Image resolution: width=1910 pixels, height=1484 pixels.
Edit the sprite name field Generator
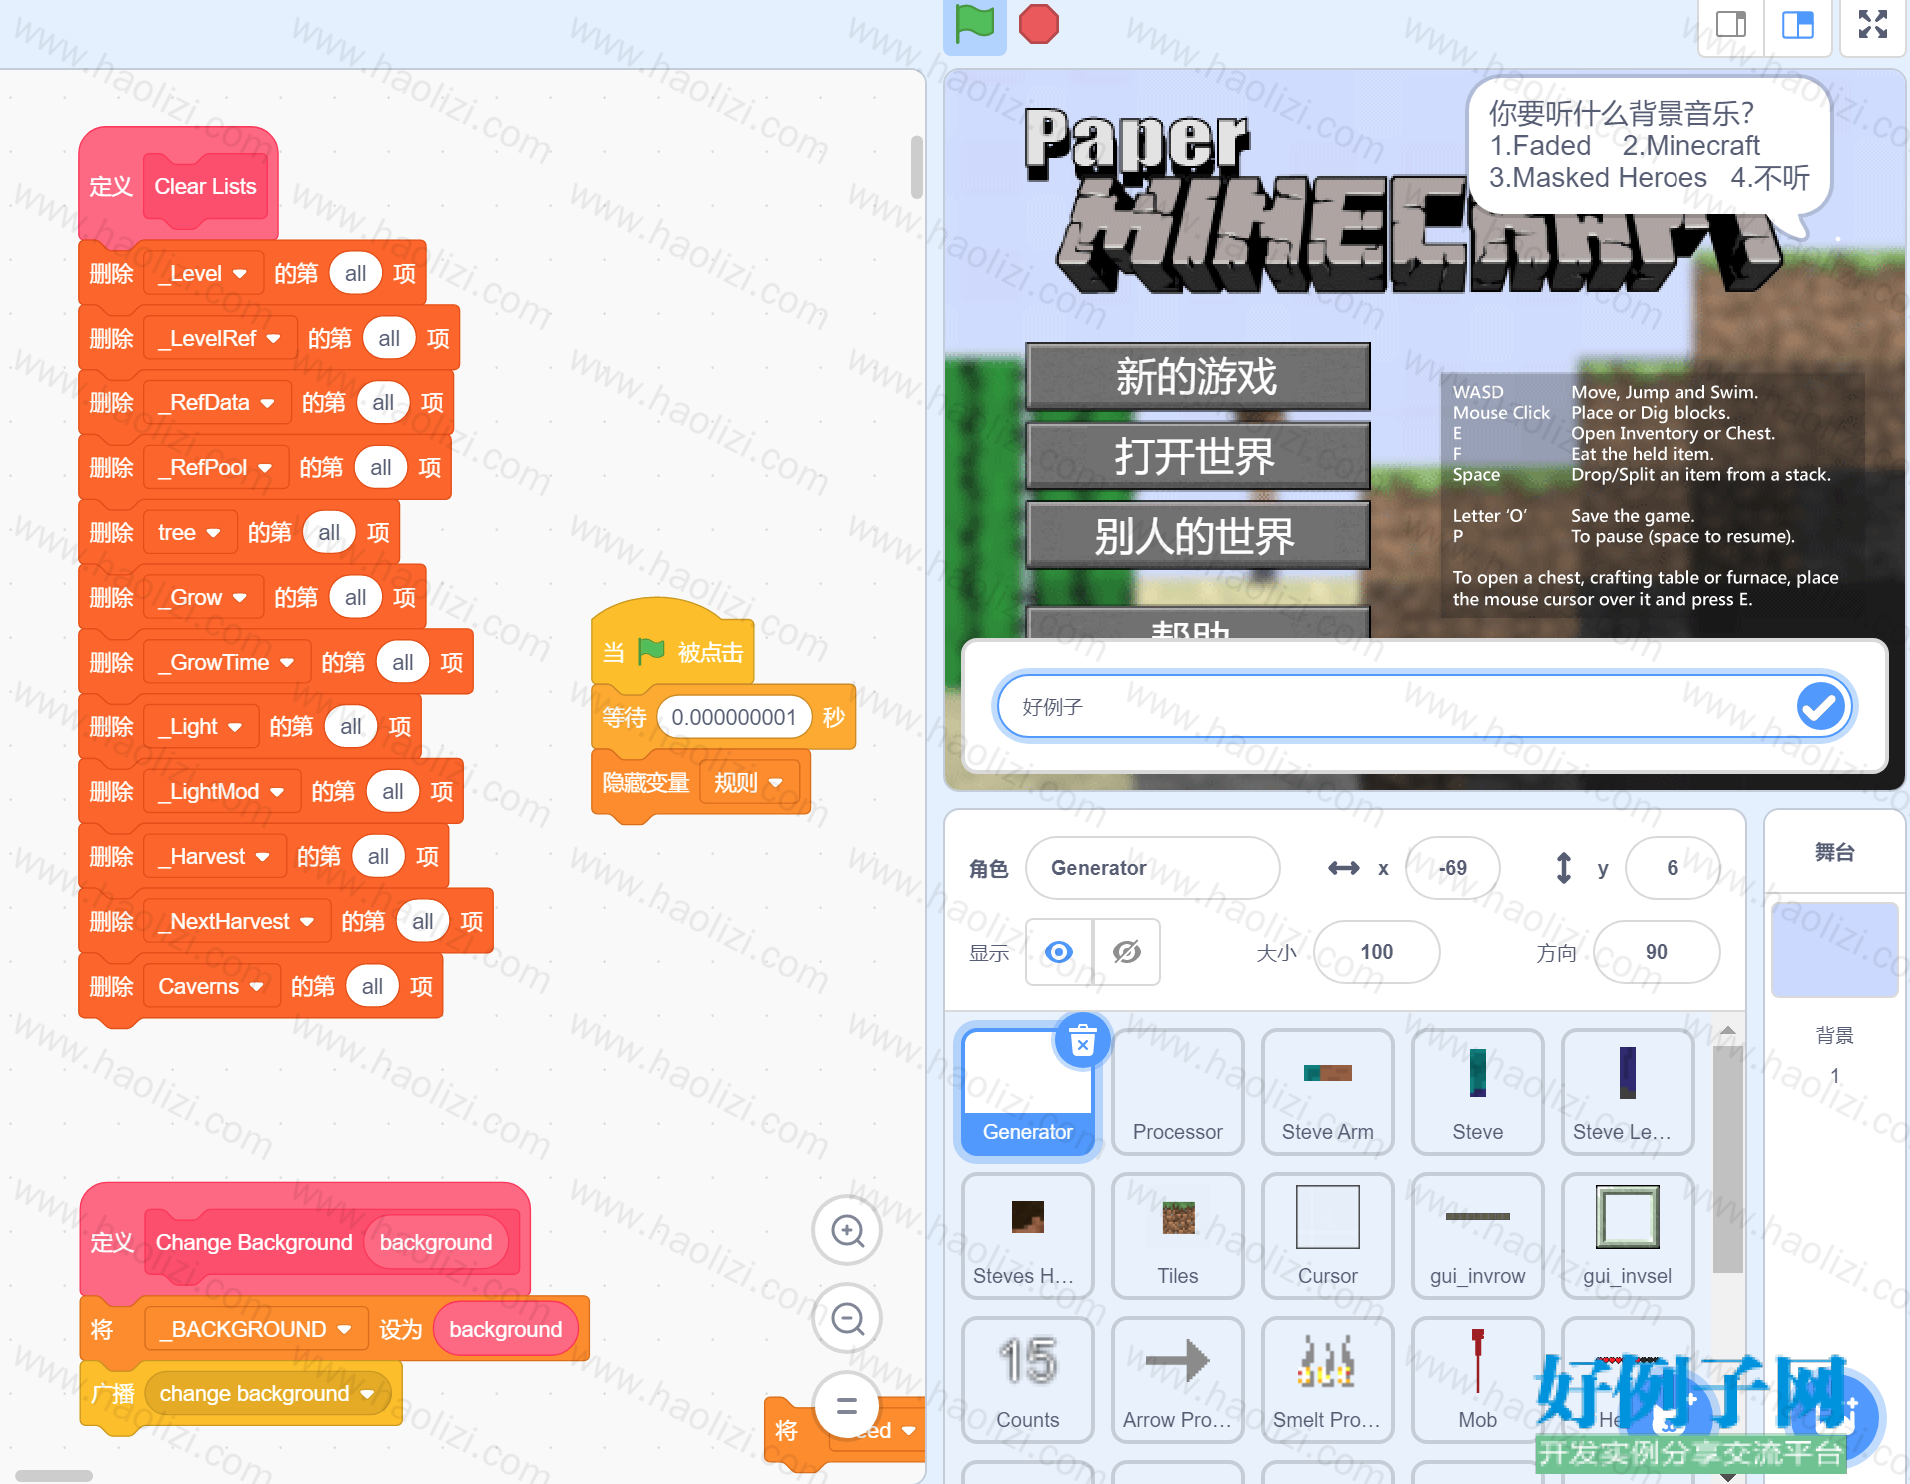click(x=1153, y=868)
